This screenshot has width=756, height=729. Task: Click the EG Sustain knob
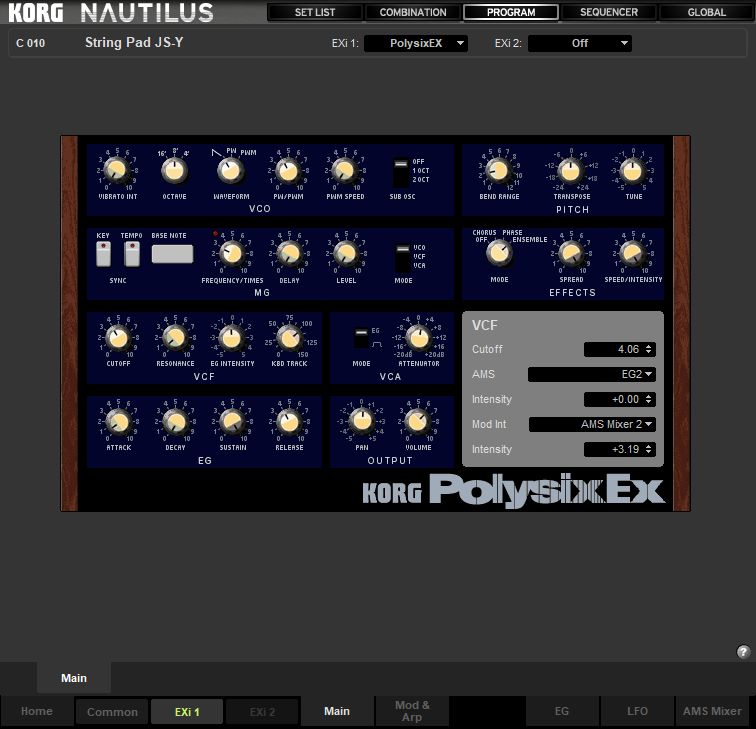coord(232,422)
